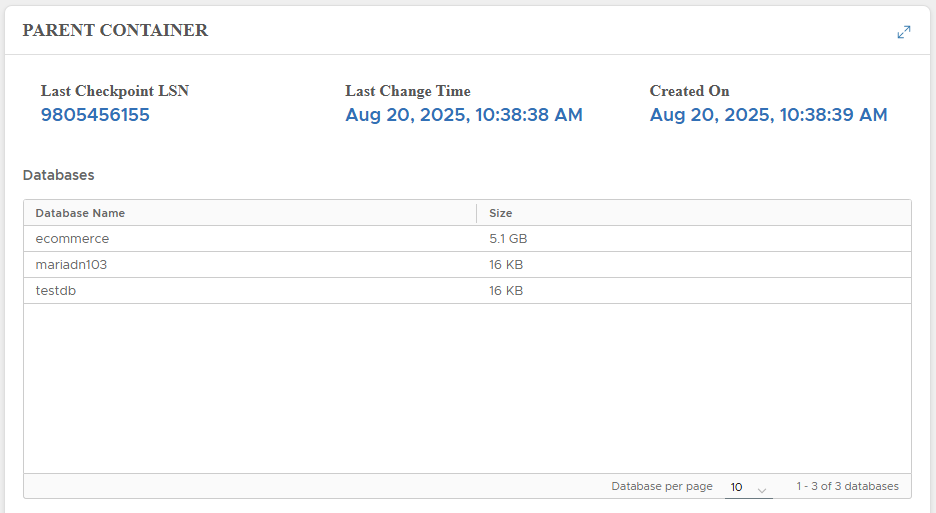Open the Database per page dropdown

coord(748,487)
